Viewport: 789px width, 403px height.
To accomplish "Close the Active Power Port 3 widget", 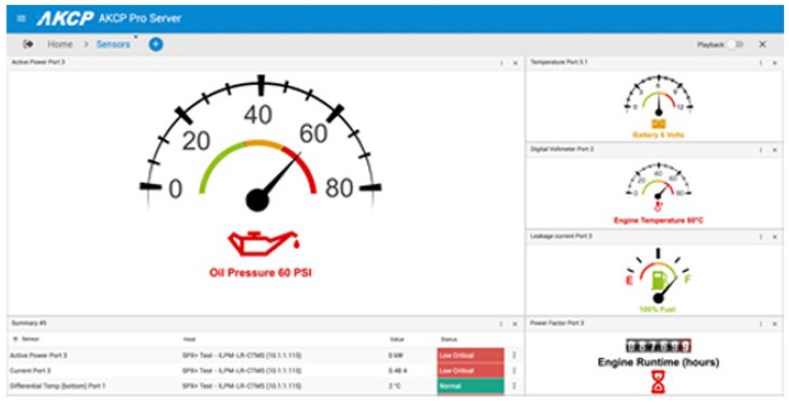I will pyautogui.click(x=515, y=63).
